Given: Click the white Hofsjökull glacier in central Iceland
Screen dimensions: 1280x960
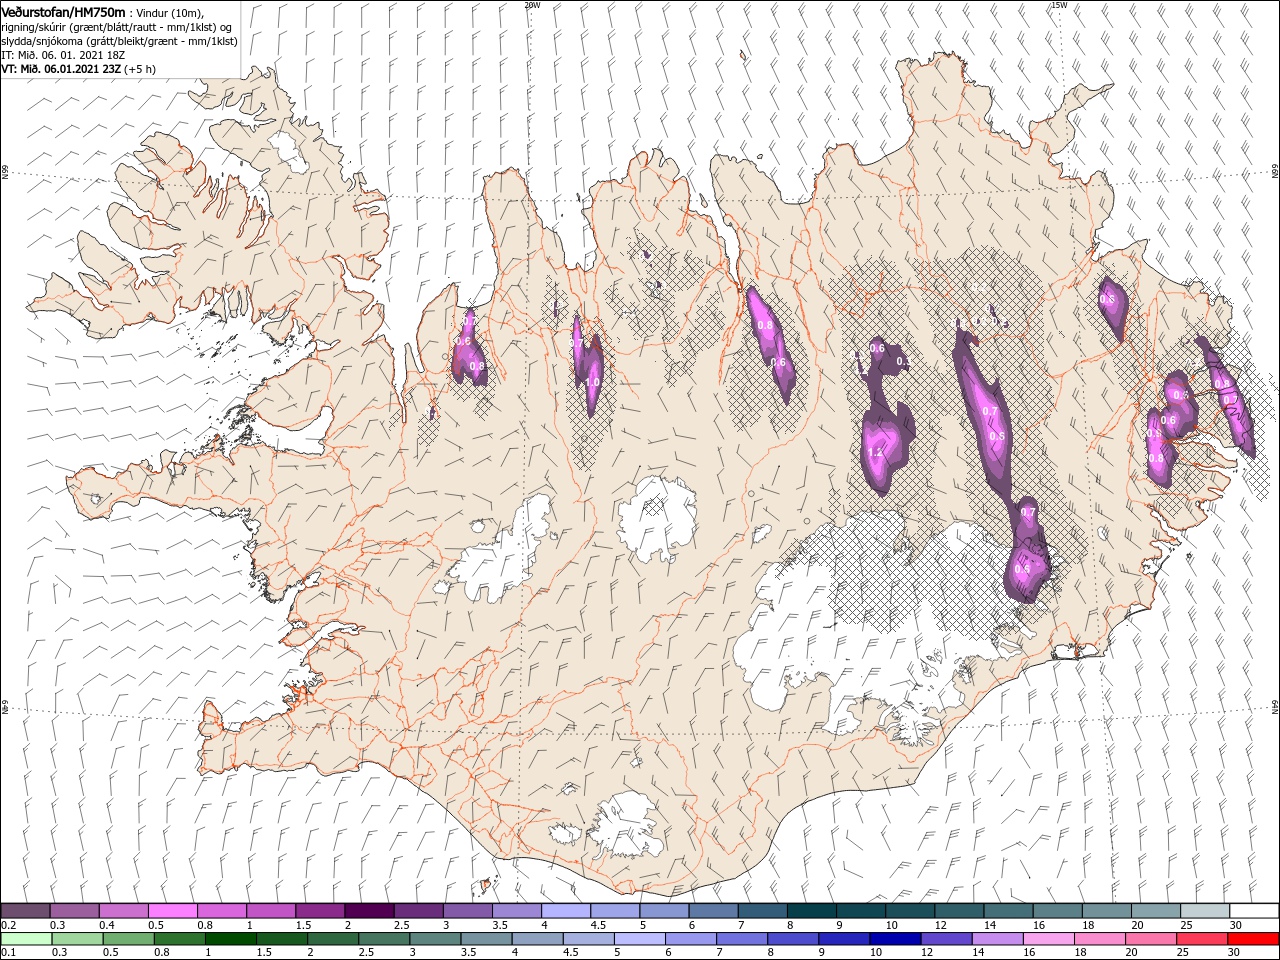Looking at the screenshot, I should [658, 518].
